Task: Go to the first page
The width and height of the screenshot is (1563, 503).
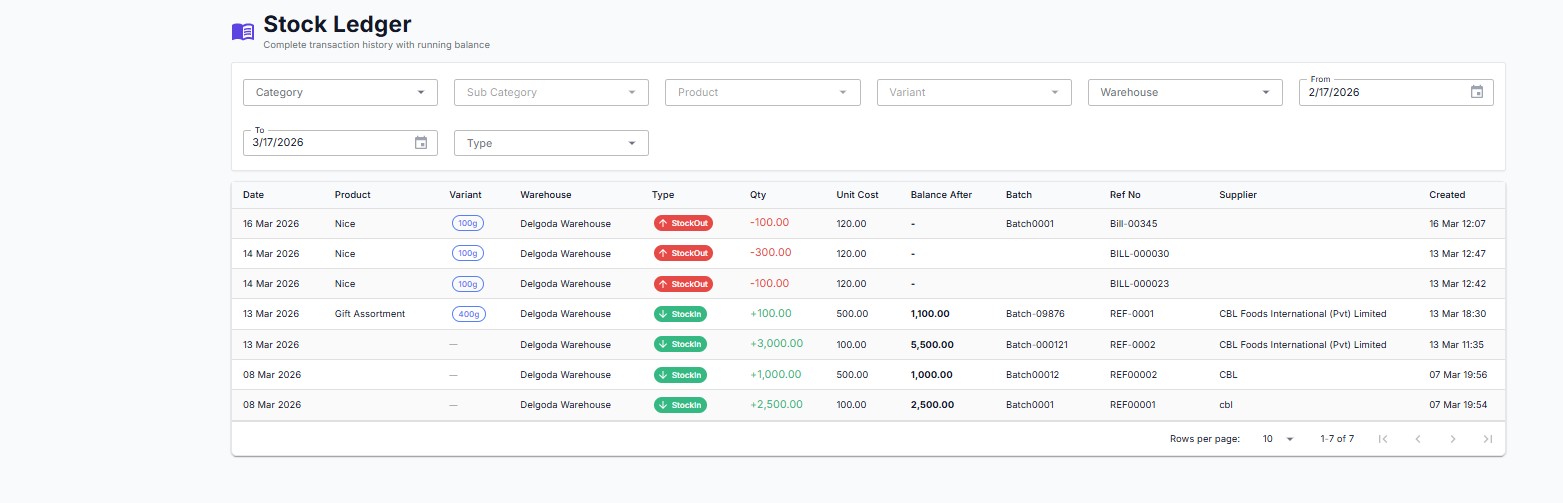Action: click(x=1383, y=439)
